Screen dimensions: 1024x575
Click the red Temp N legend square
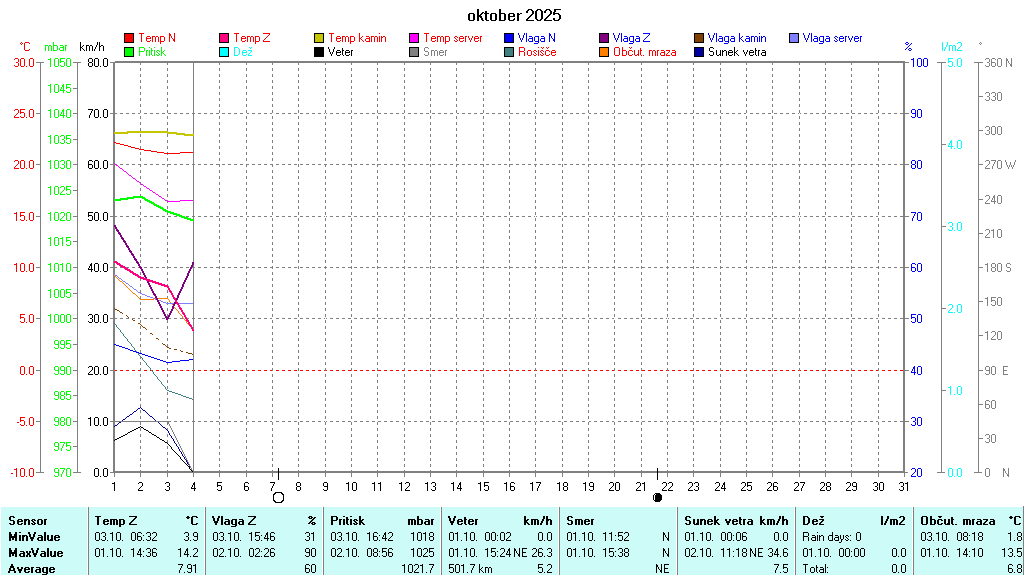[x=129, y=38]
